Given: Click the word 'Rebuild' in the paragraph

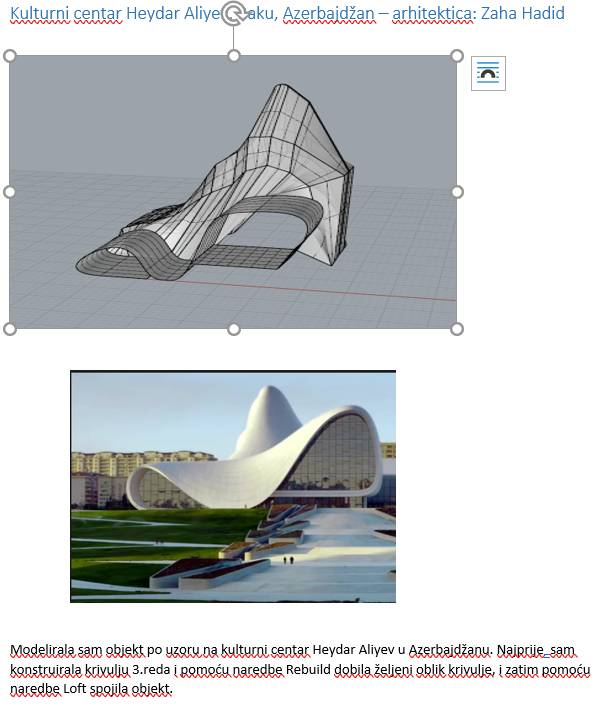Looking at the screenshot, I should [308, 669].
